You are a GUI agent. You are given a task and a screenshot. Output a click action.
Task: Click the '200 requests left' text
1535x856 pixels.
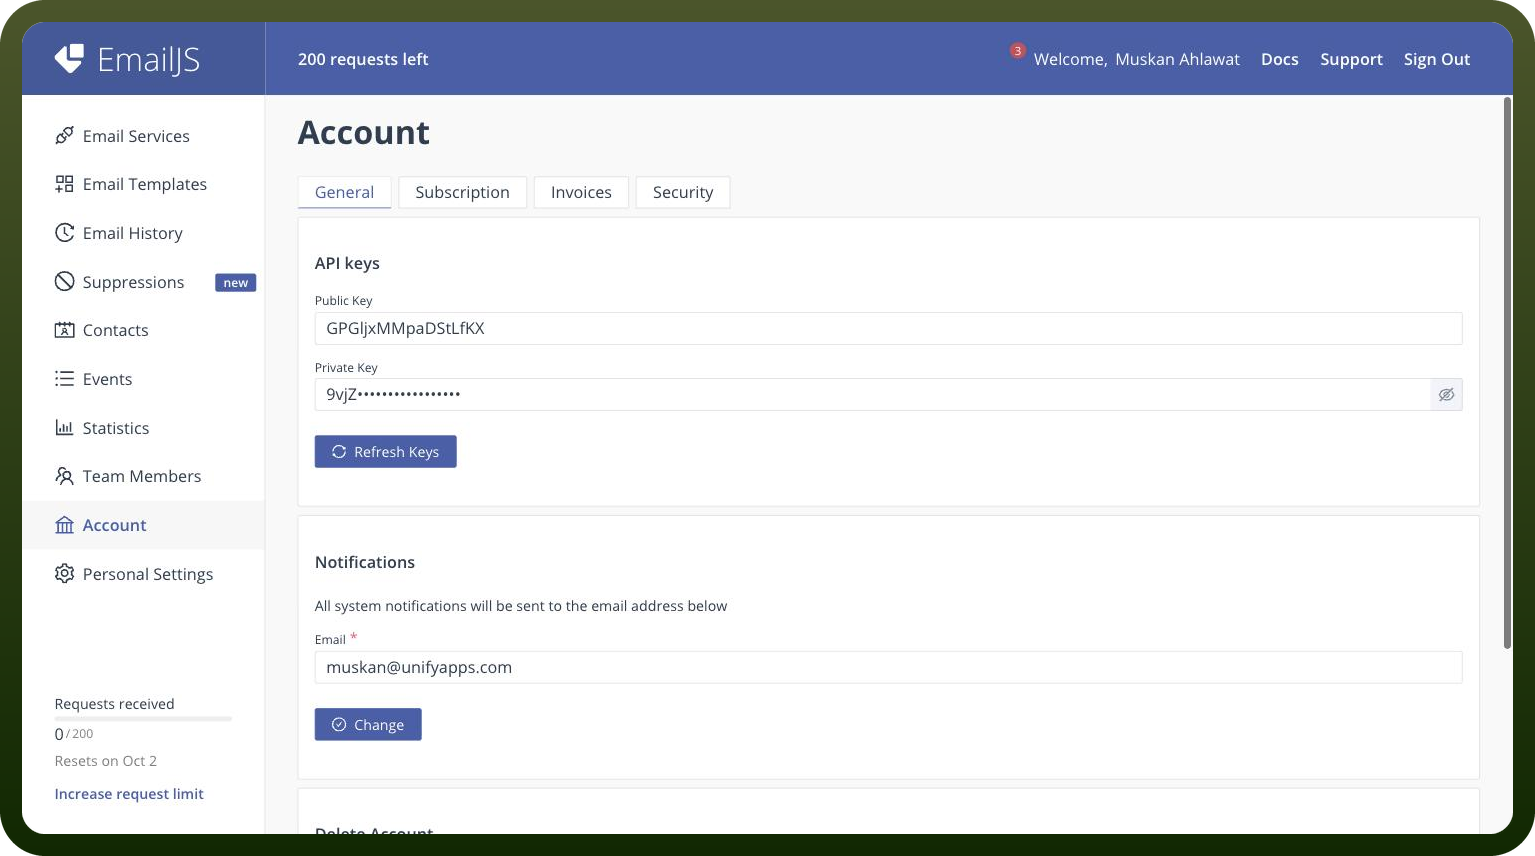pos(363,59)
